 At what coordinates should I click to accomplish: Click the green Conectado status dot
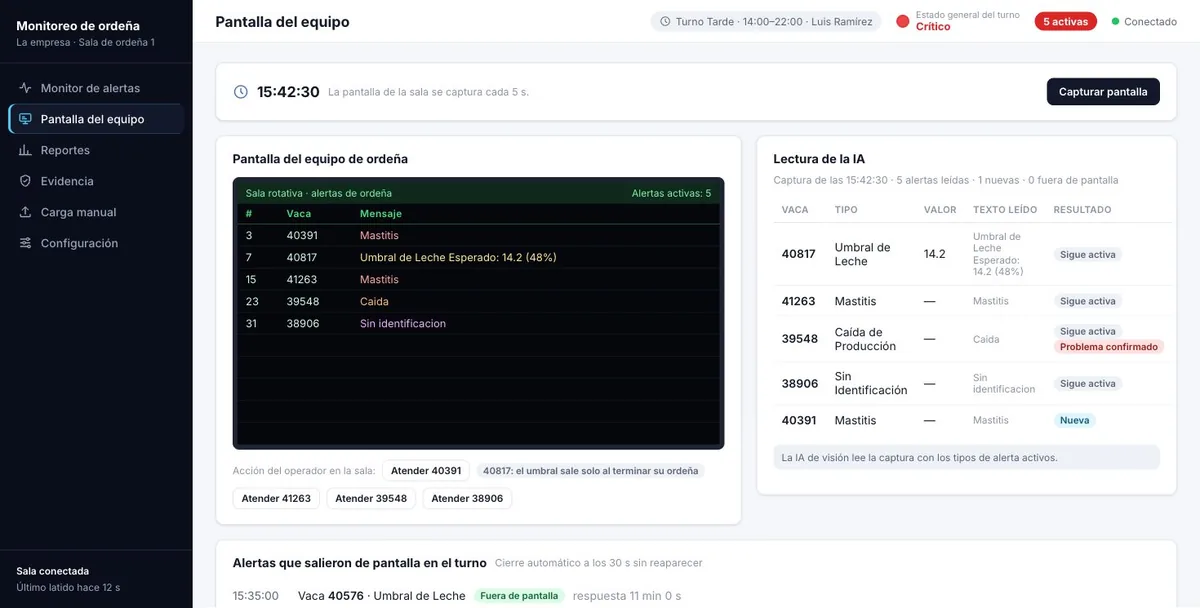pos(1116,21)
